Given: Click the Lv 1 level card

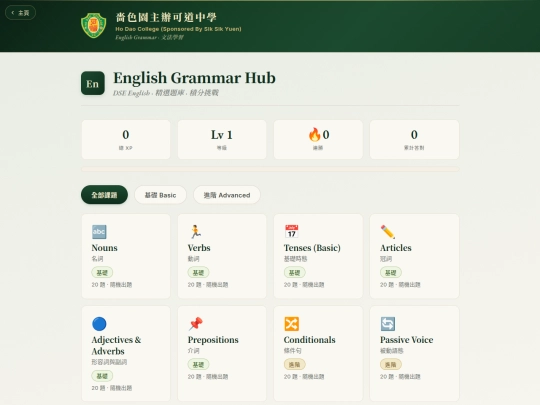Looking at the screenshot, I should pyautogui.click(x=222, y=139).
